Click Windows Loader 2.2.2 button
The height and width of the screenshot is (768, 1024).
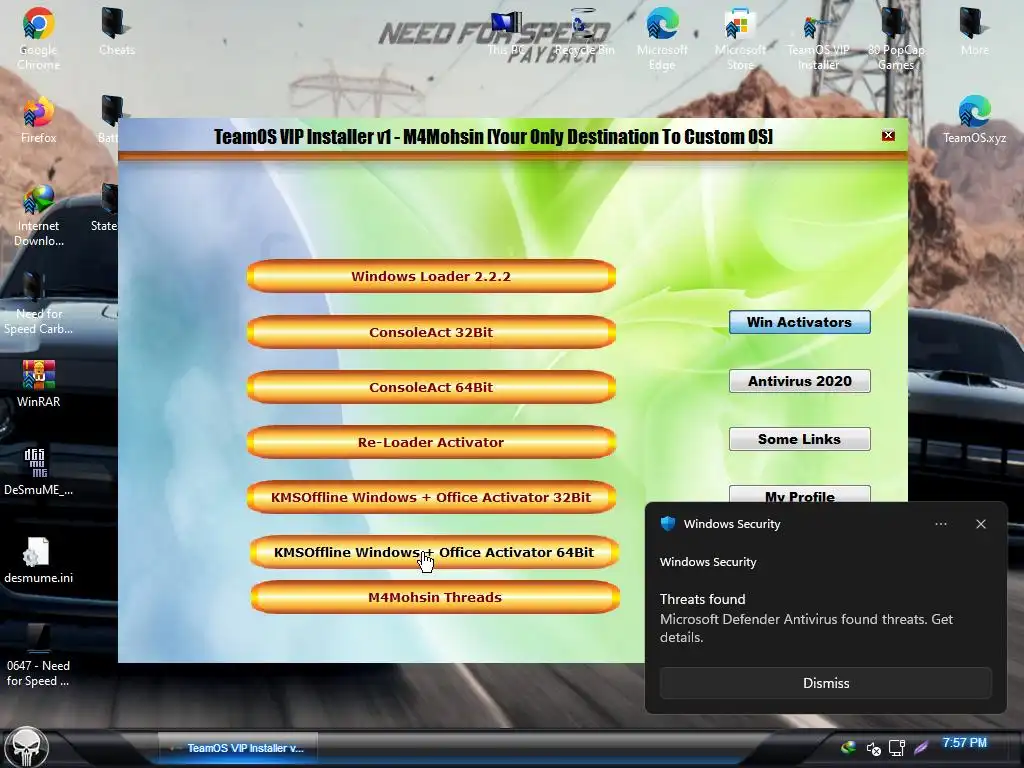431,276
